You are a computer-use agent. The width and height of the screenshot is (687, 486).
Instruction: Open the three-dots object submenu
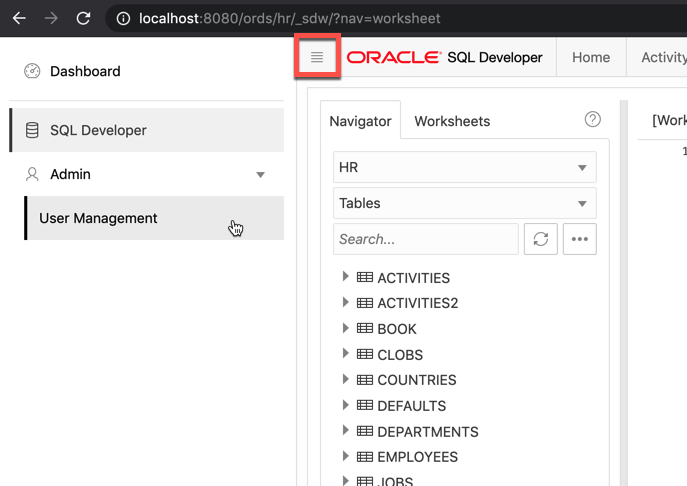click(x=580, y=239)
